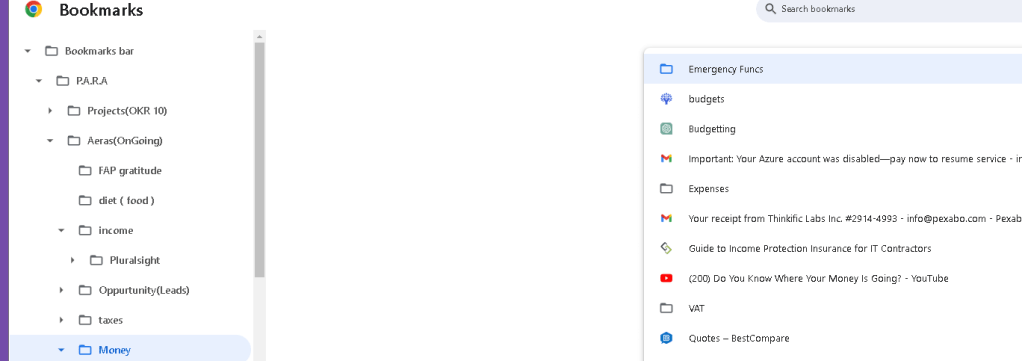This screenshot has height=361, width=1022.
Task: Click the FAP gratitude folder icon
Action: tap(85, 171)
